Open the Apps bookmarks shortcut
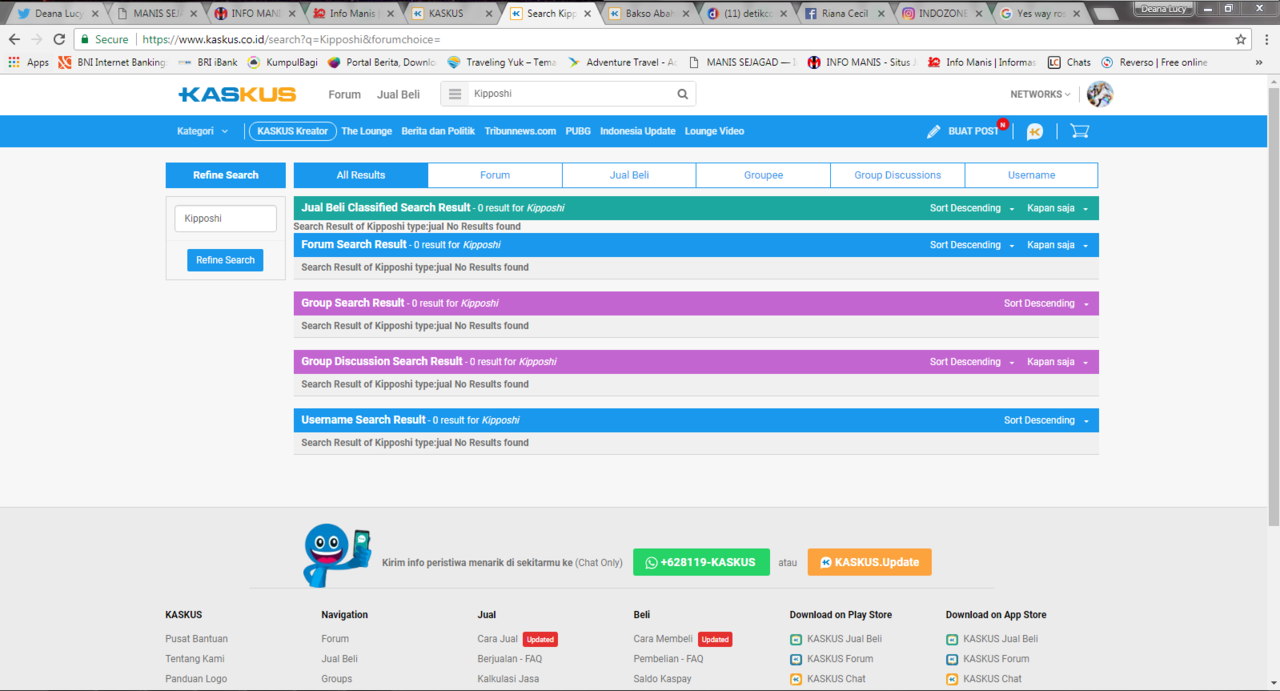This screenshot has width=1280, height=691. click(x=28, y=62)
